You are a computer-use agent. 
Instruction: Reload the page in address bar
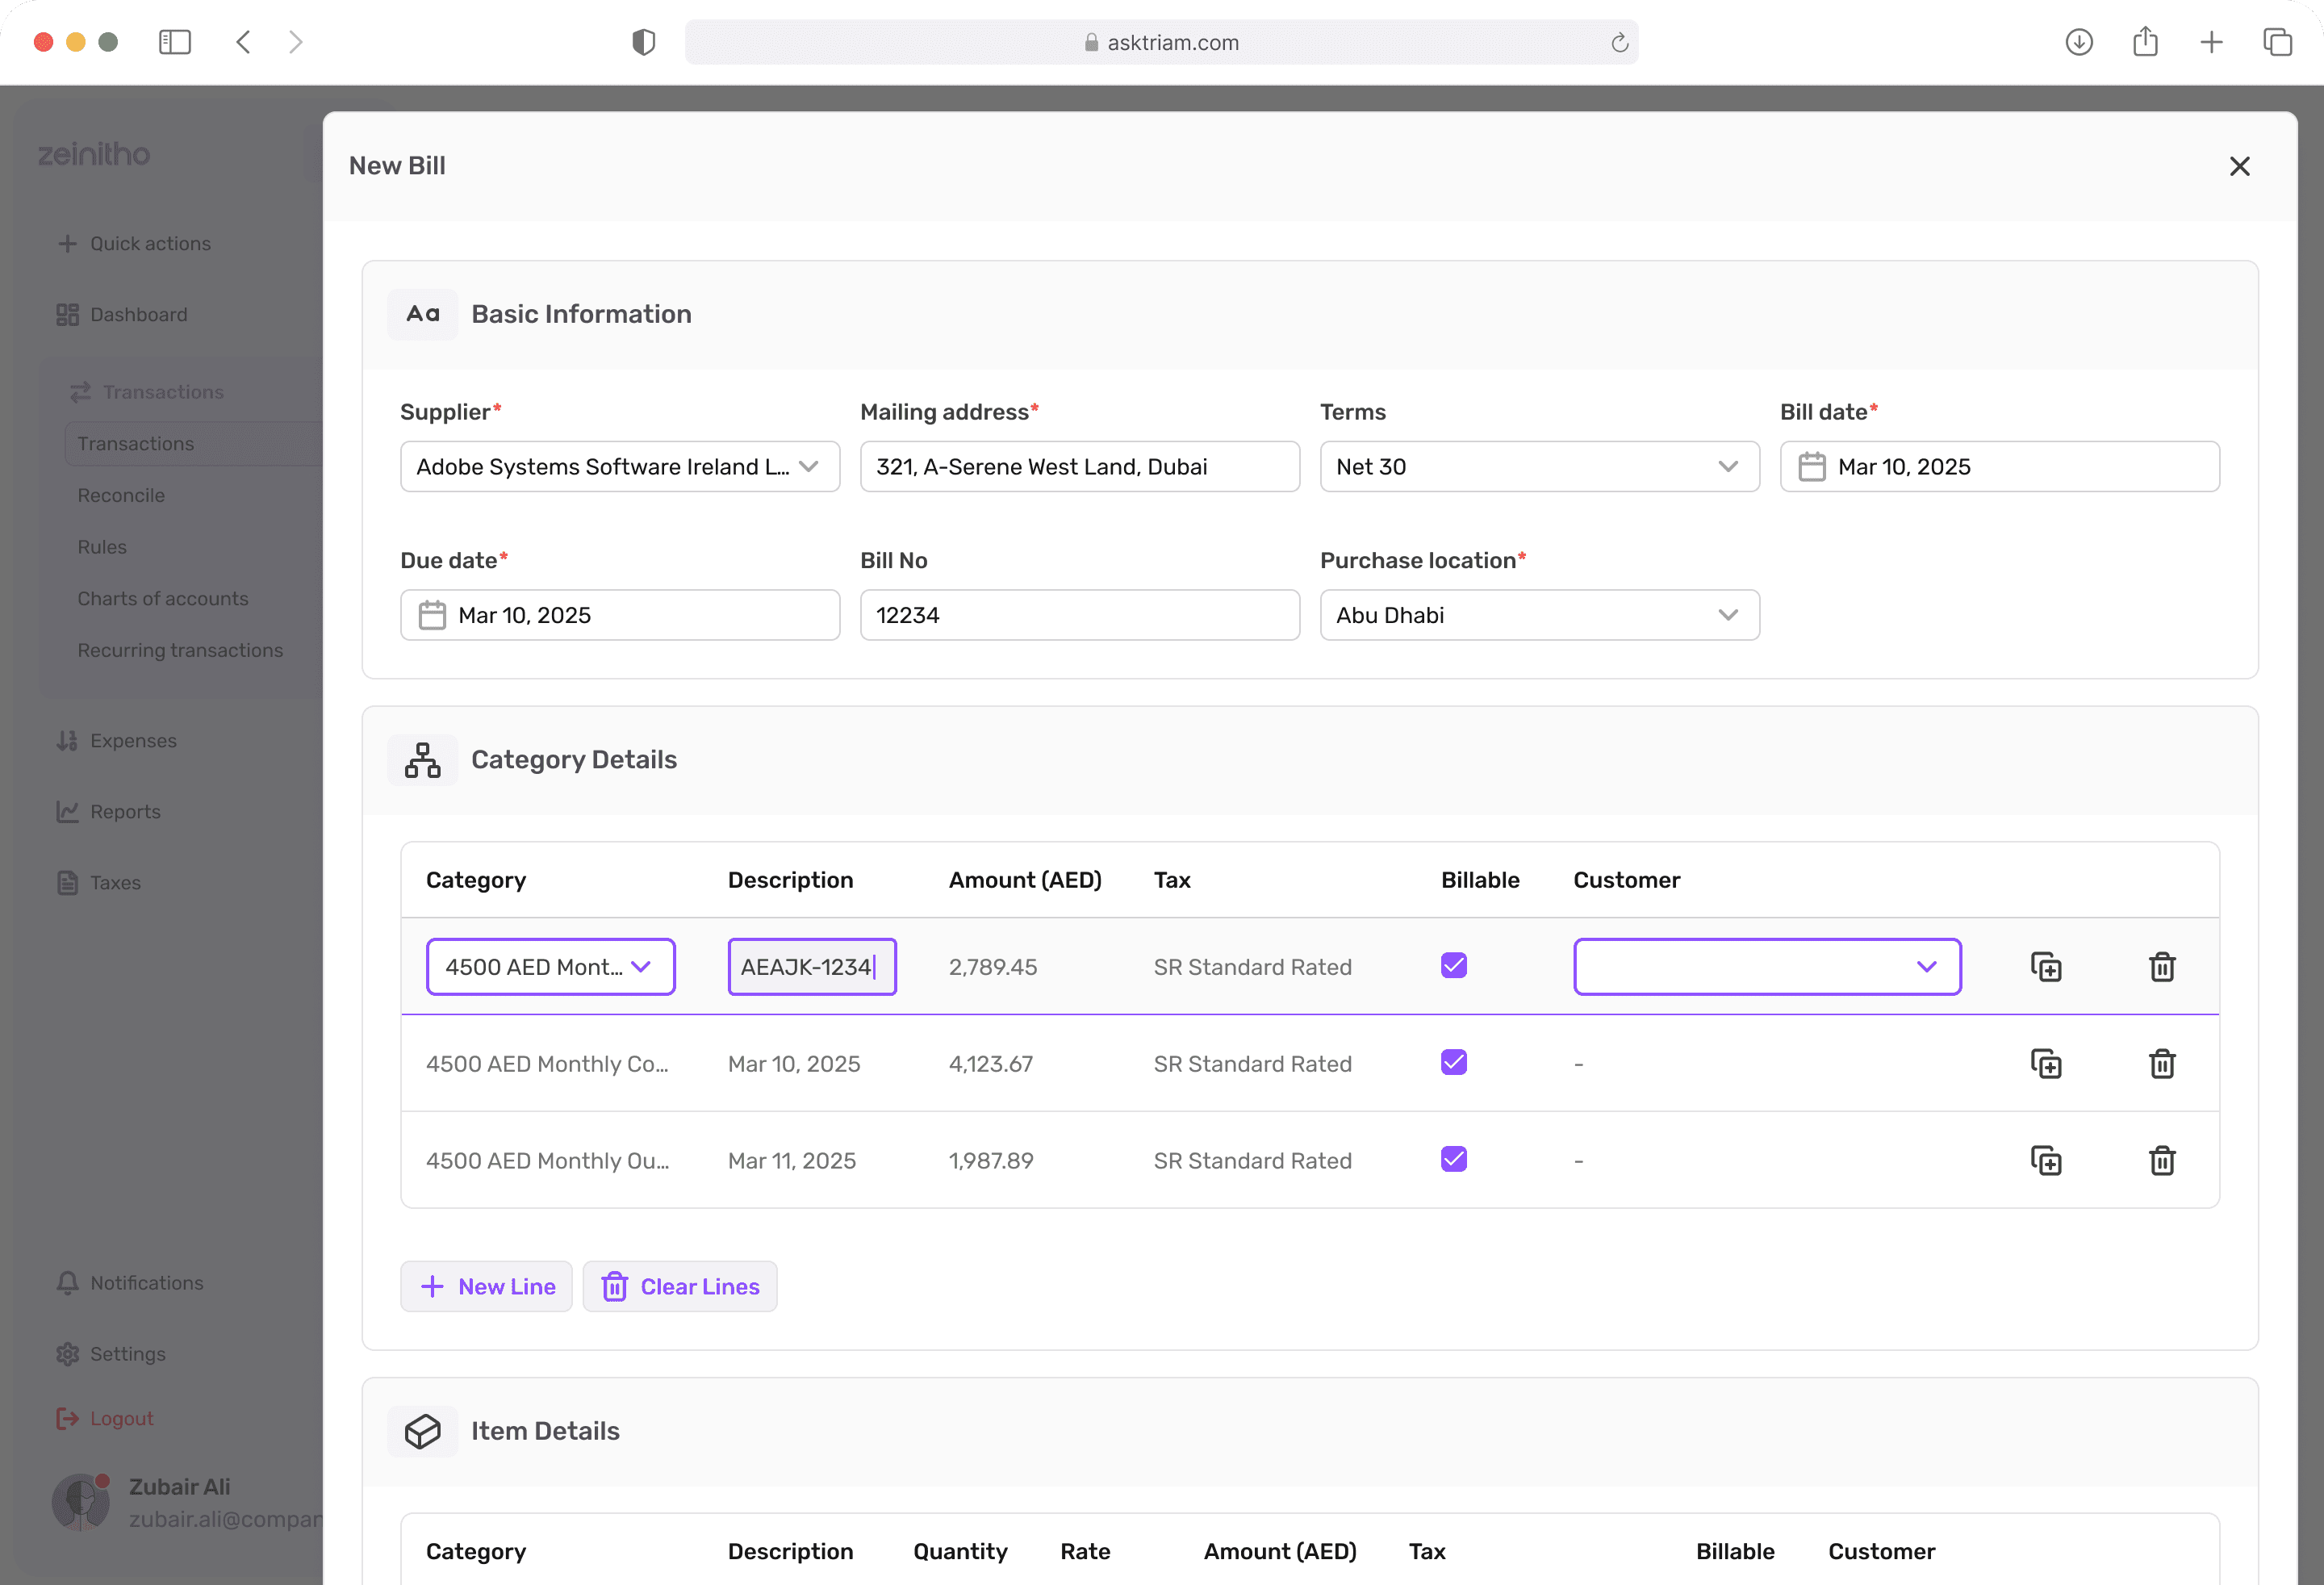click(x=1619, y=42)
